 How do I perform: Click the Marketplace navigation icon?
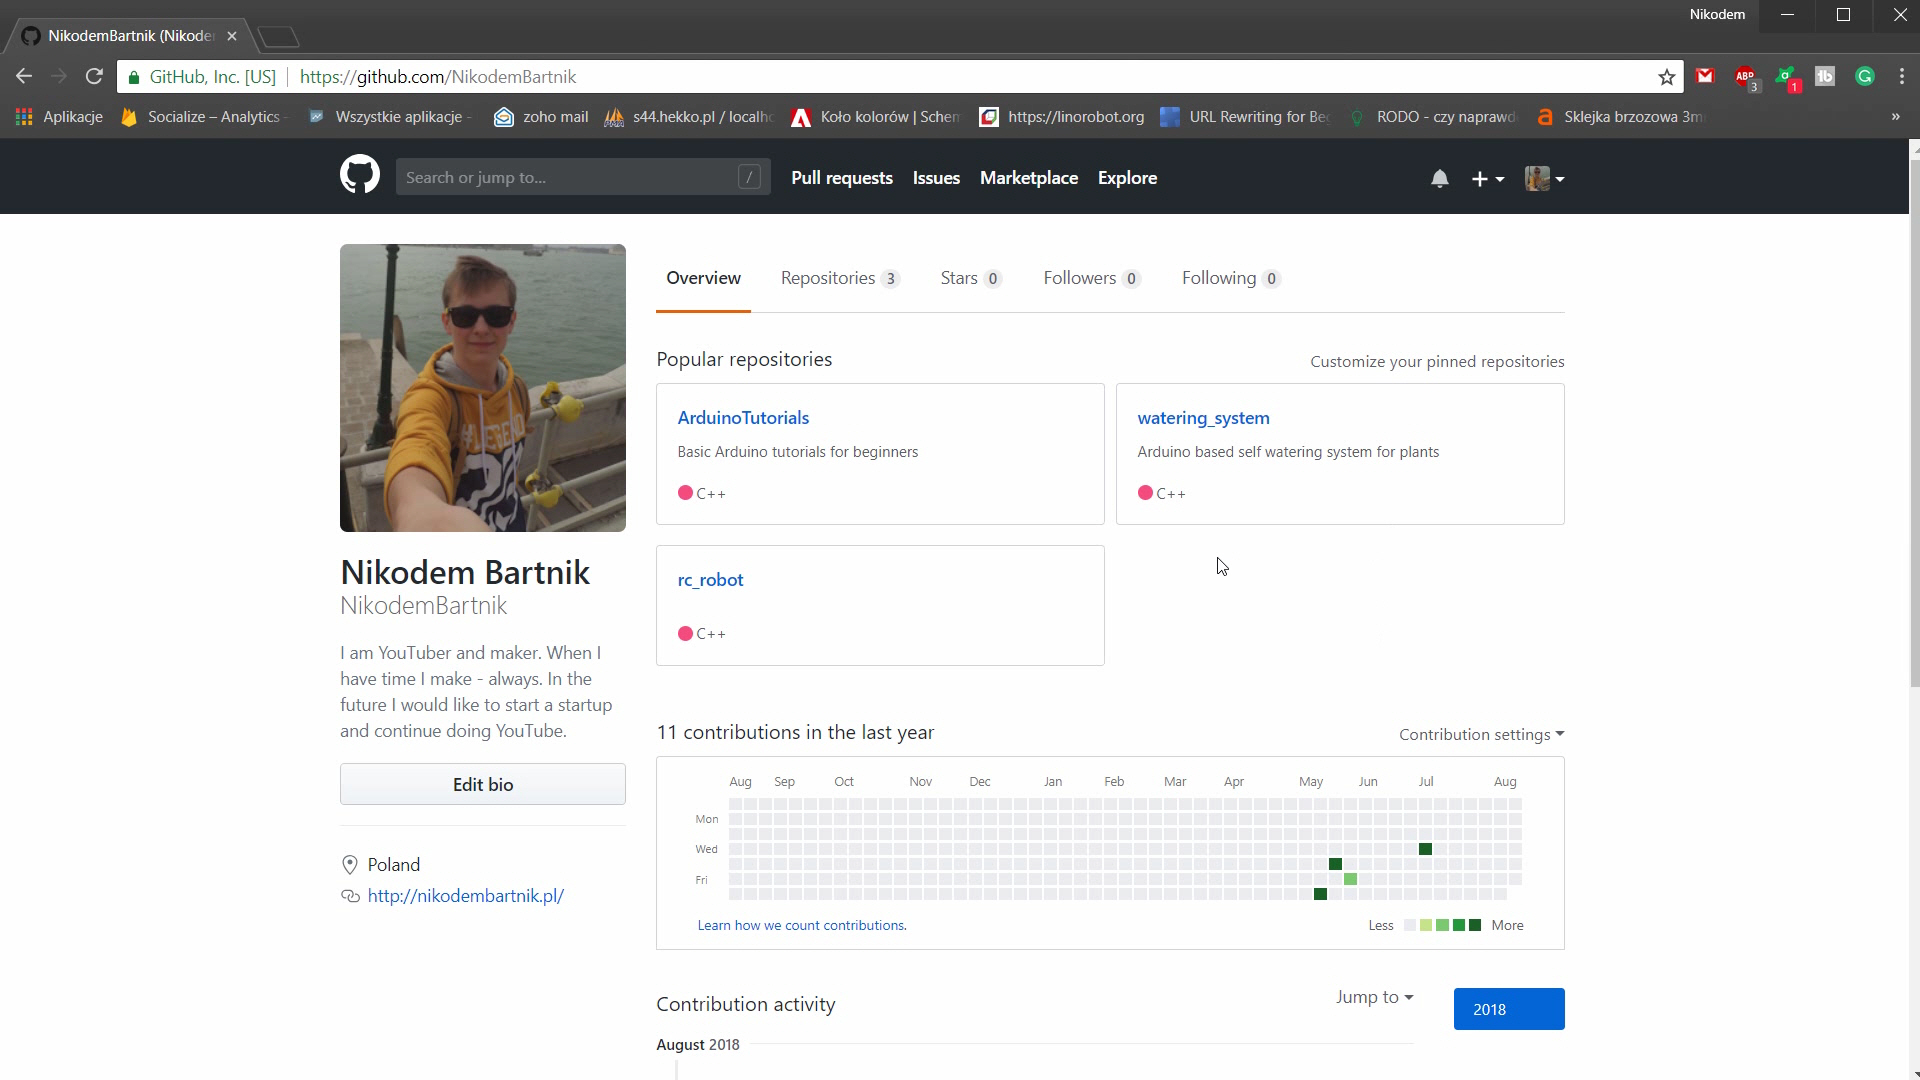[x=1029, y=178]
